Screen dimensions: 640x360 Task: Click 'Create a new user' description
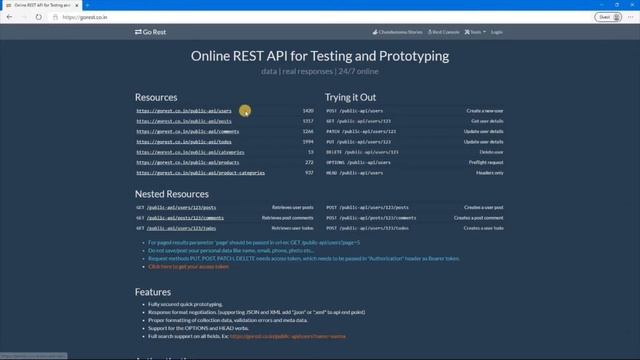(x=484, y=111)
